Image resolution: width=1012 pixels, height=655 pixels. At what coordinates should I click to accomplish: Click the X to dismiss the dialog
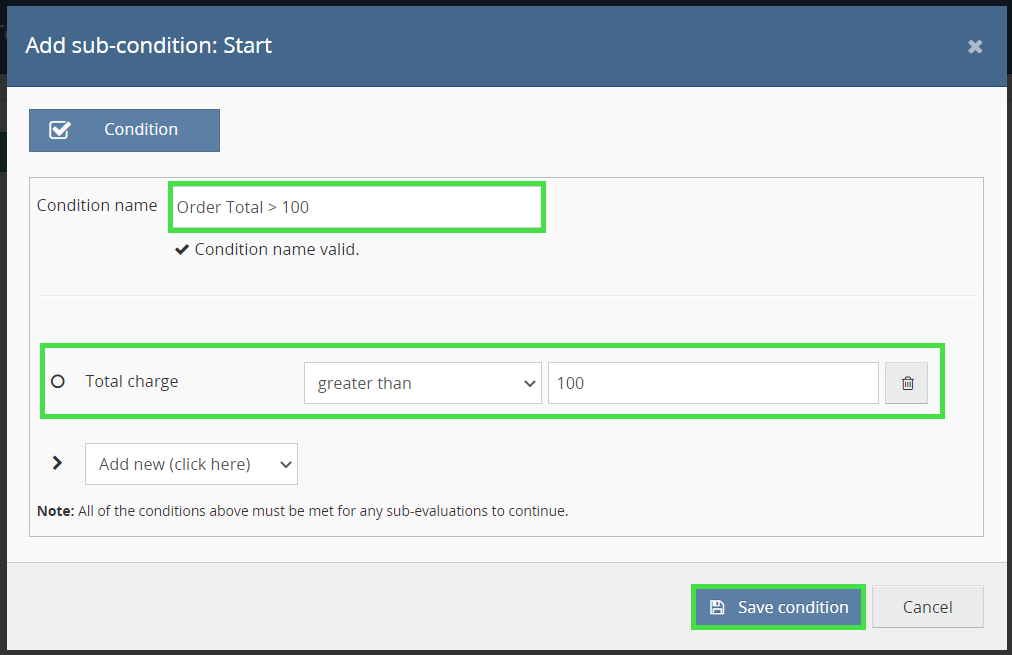coord(975,46)
